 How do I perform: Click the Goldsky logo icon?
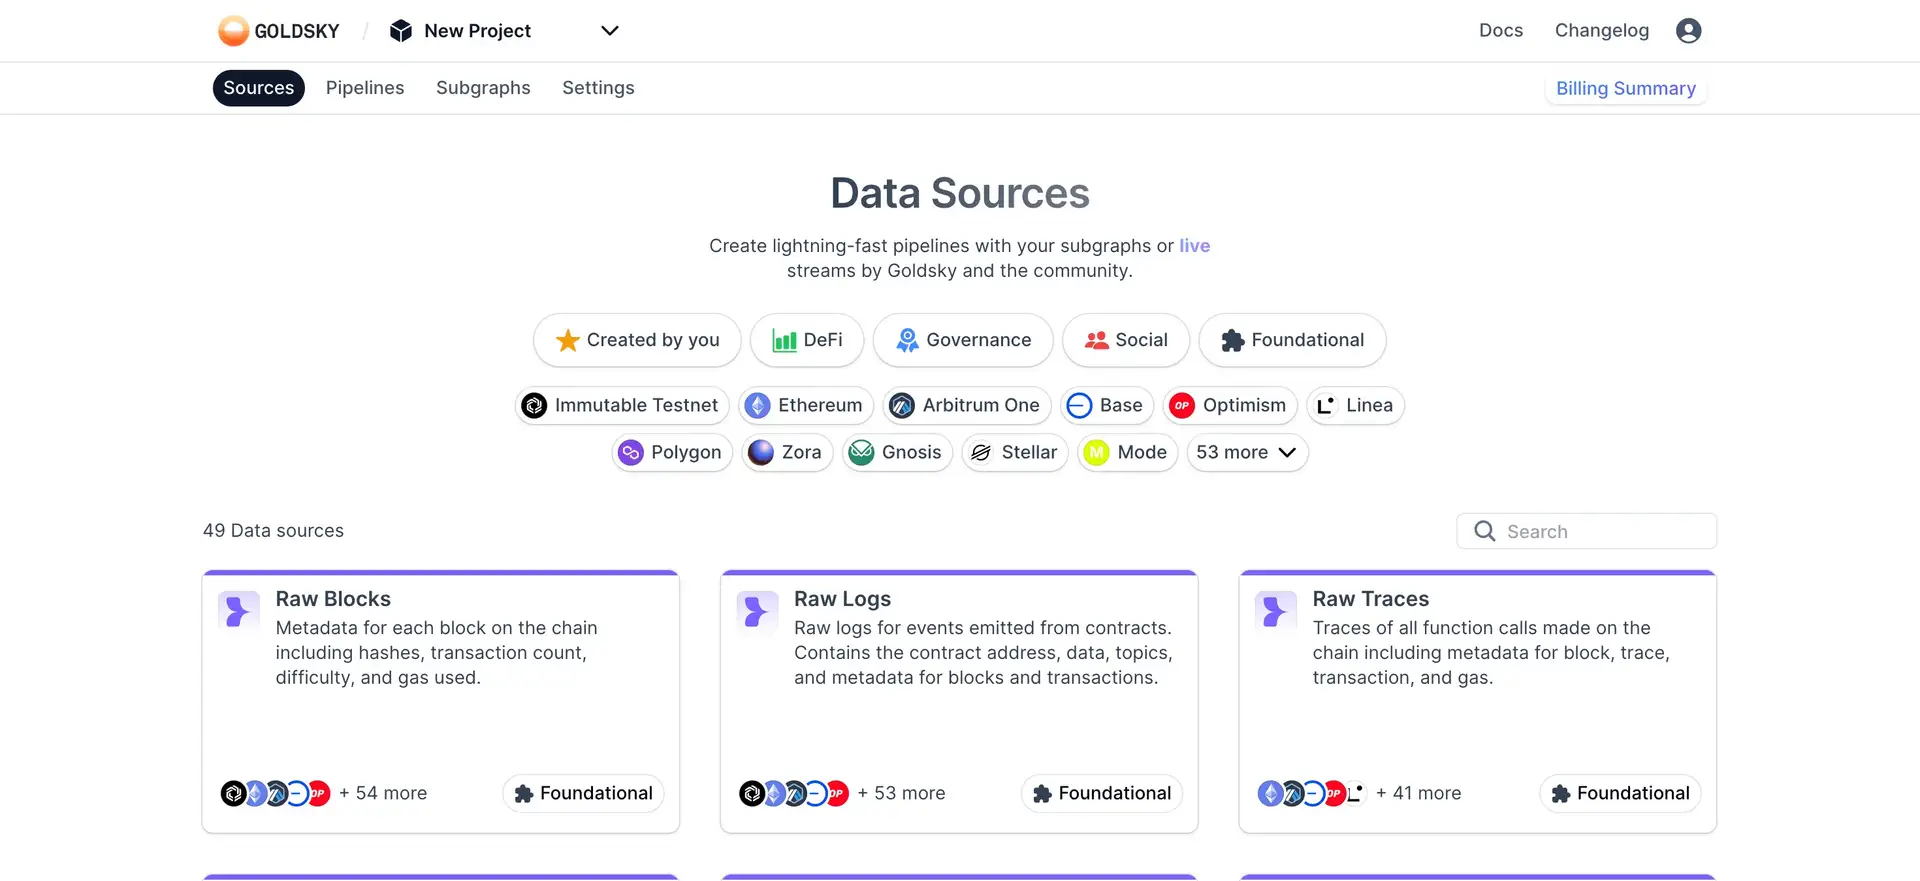point(233,31)
